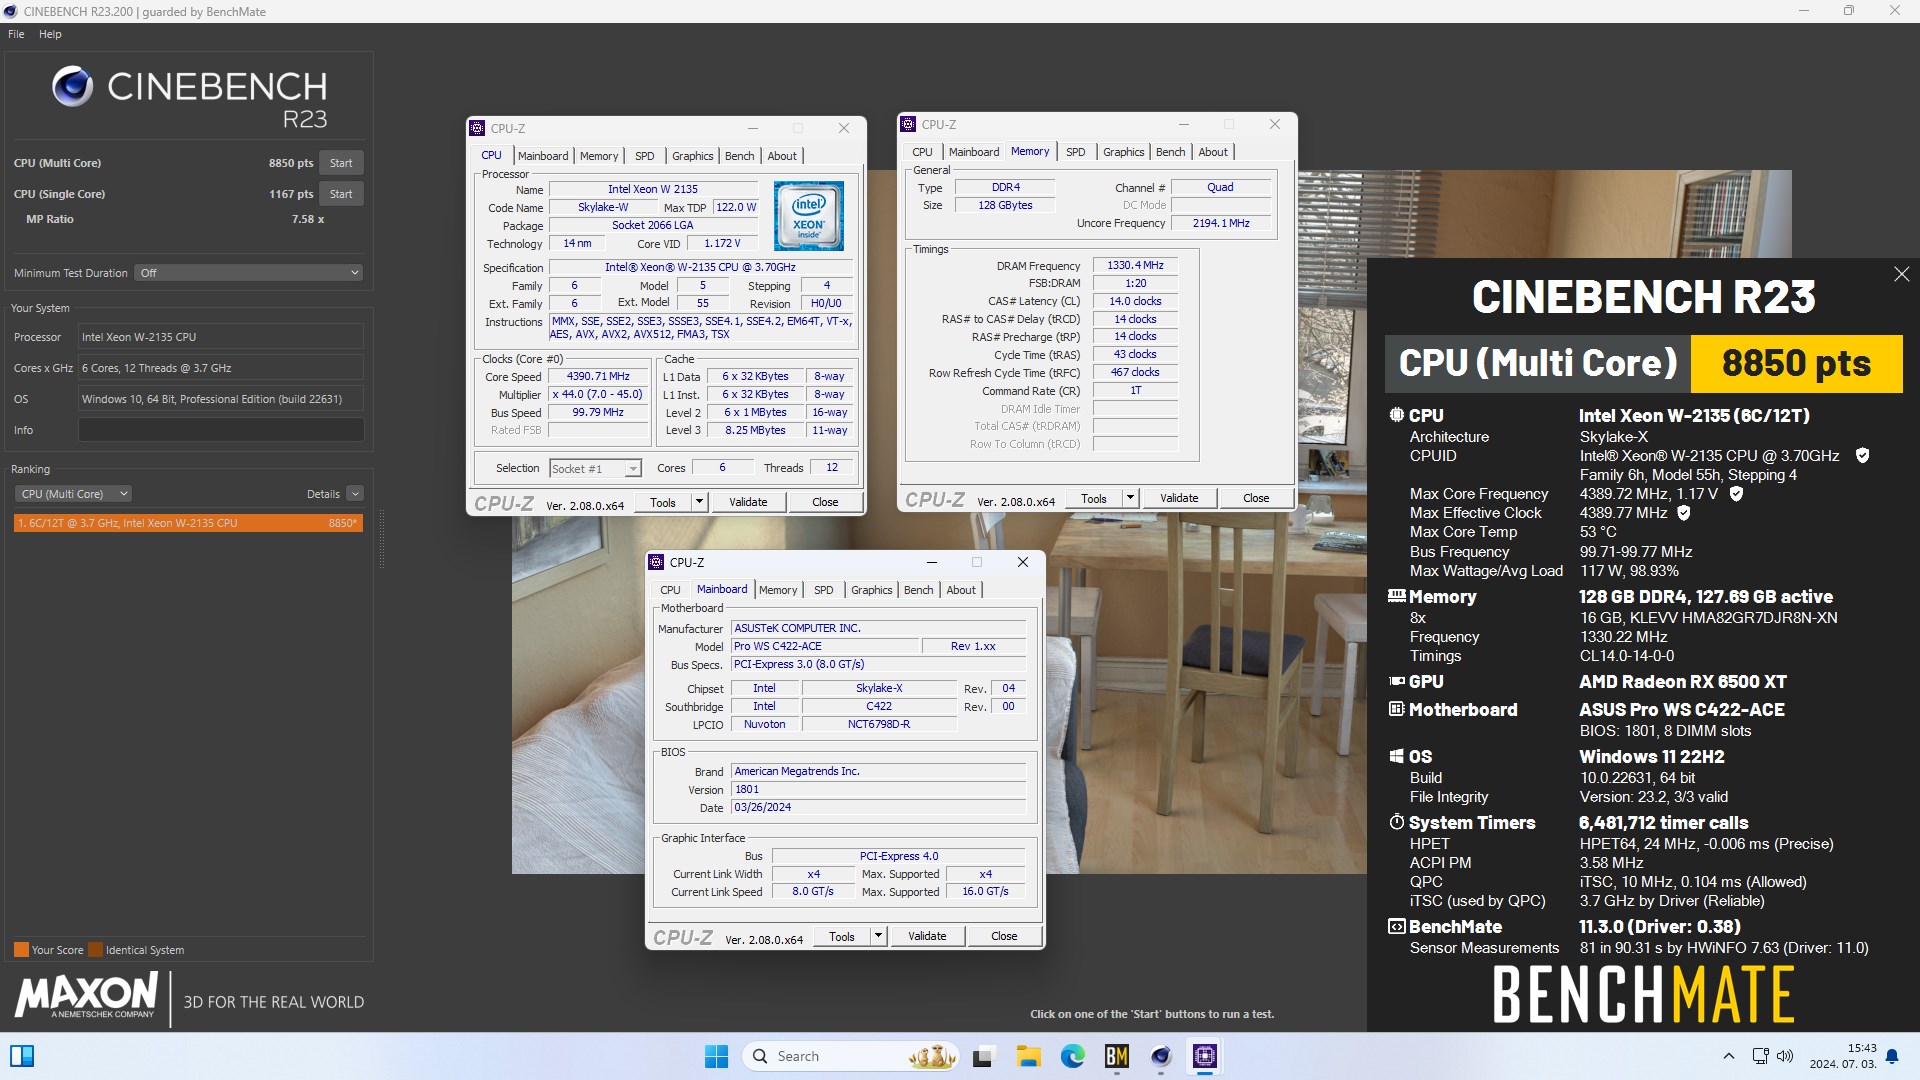Open the ranking CPU (Multi Core) dropdown
Screen dimensions: 1920x1080
click(x=73, y=494)
